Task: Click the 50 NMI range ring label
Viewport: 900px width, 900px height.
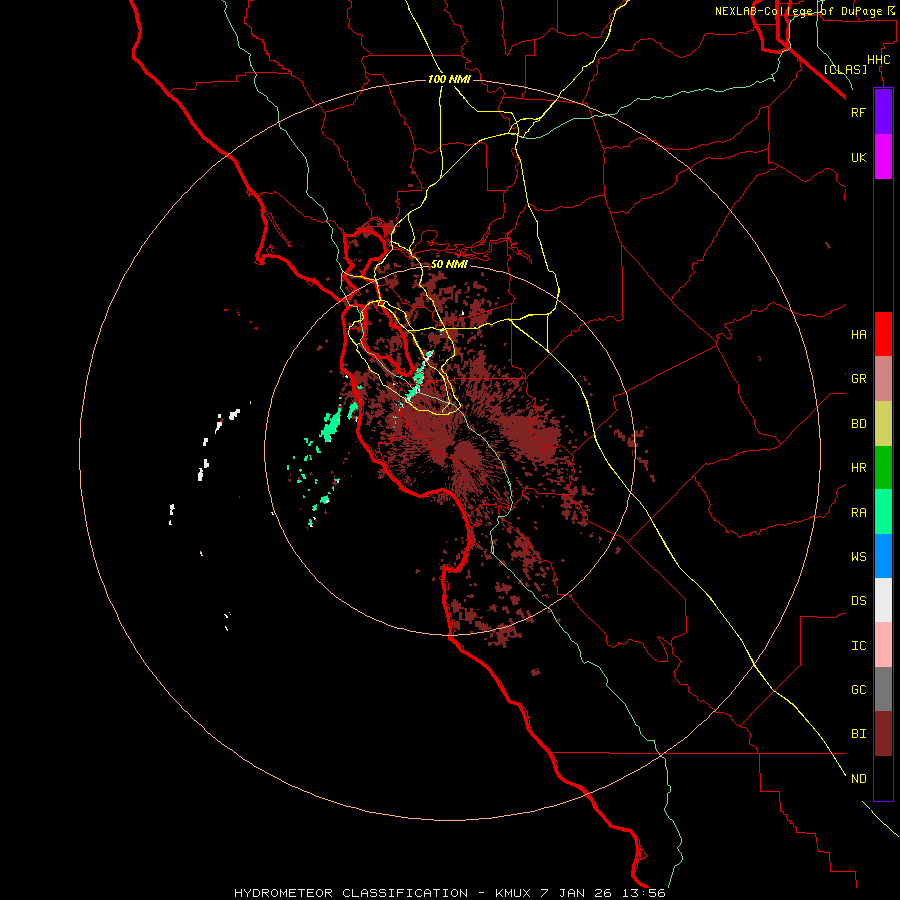Action: [449, 264]
